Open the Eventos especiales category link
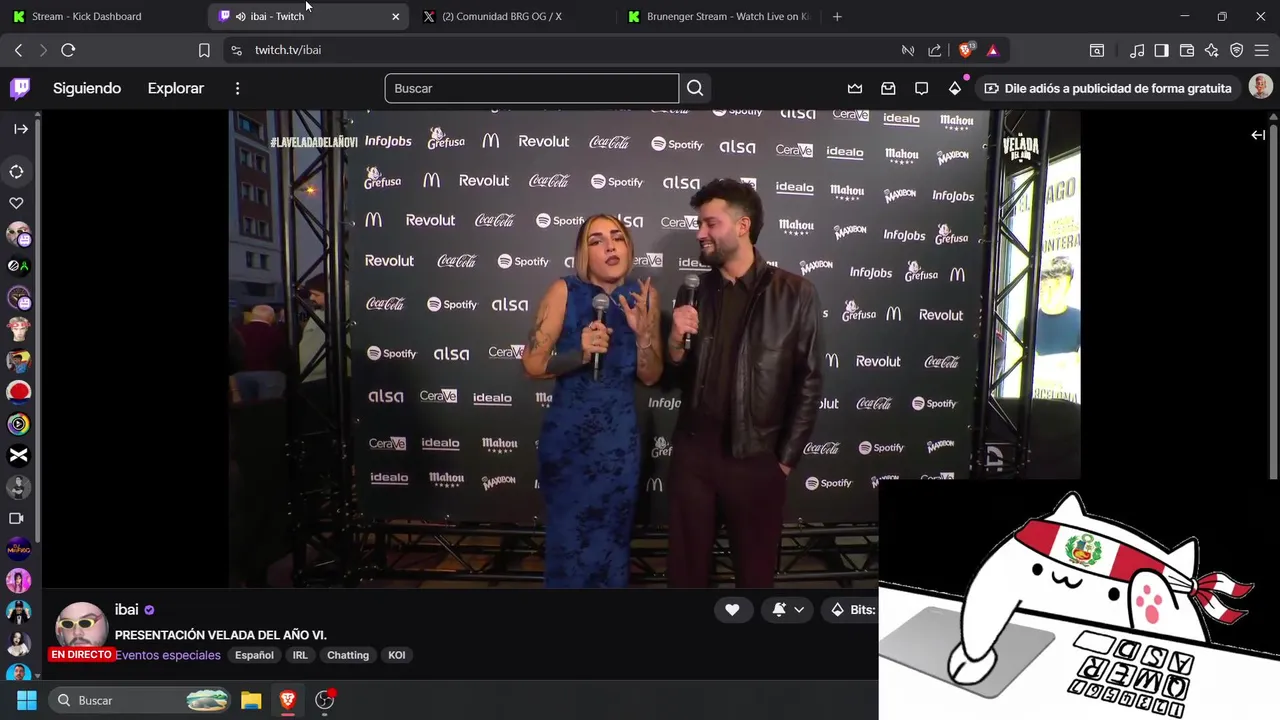 [x=168, y=655]
